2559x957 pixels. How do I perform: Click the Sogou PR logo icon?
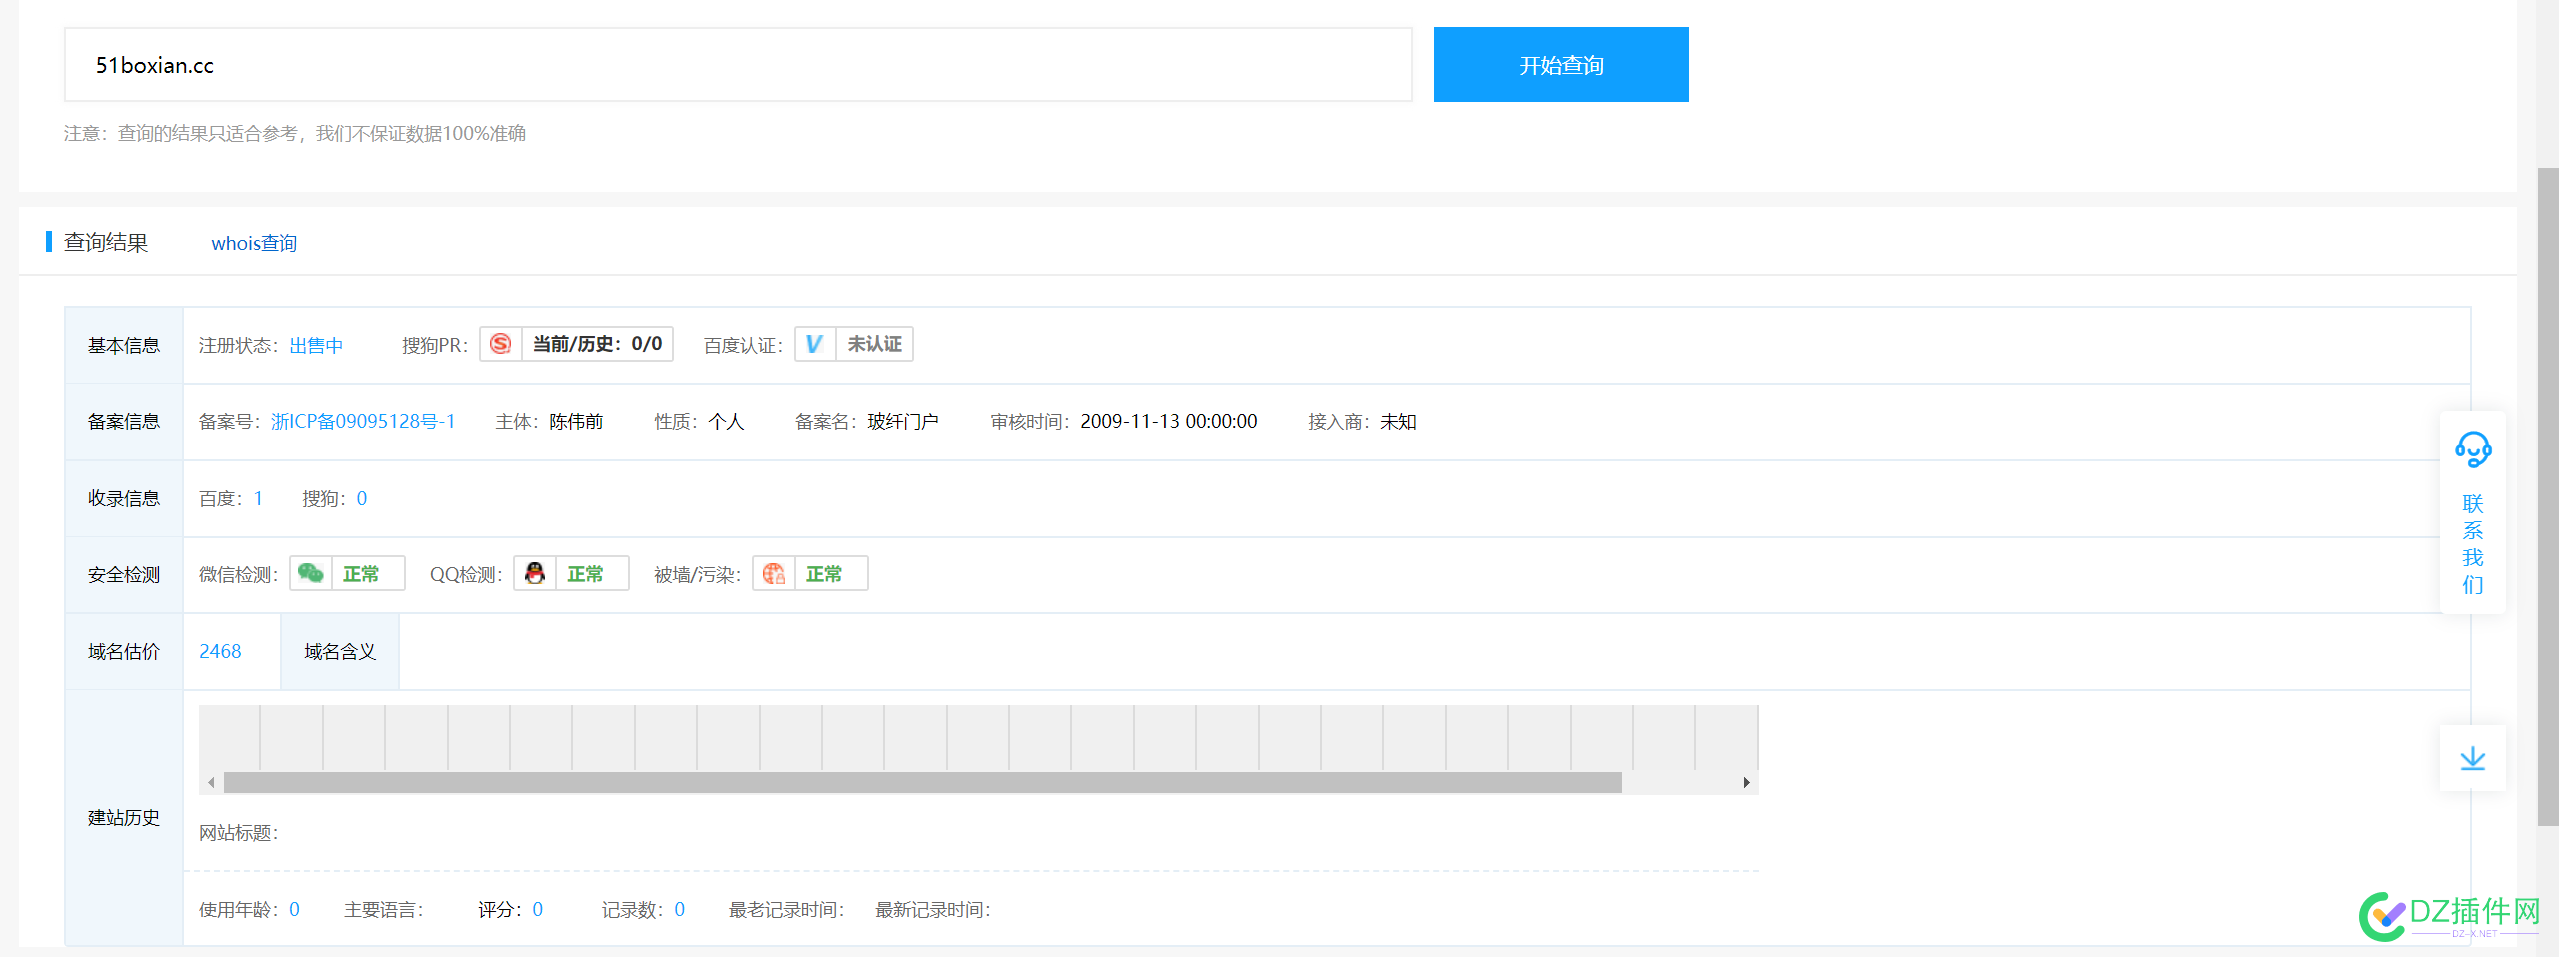[501, 344]
